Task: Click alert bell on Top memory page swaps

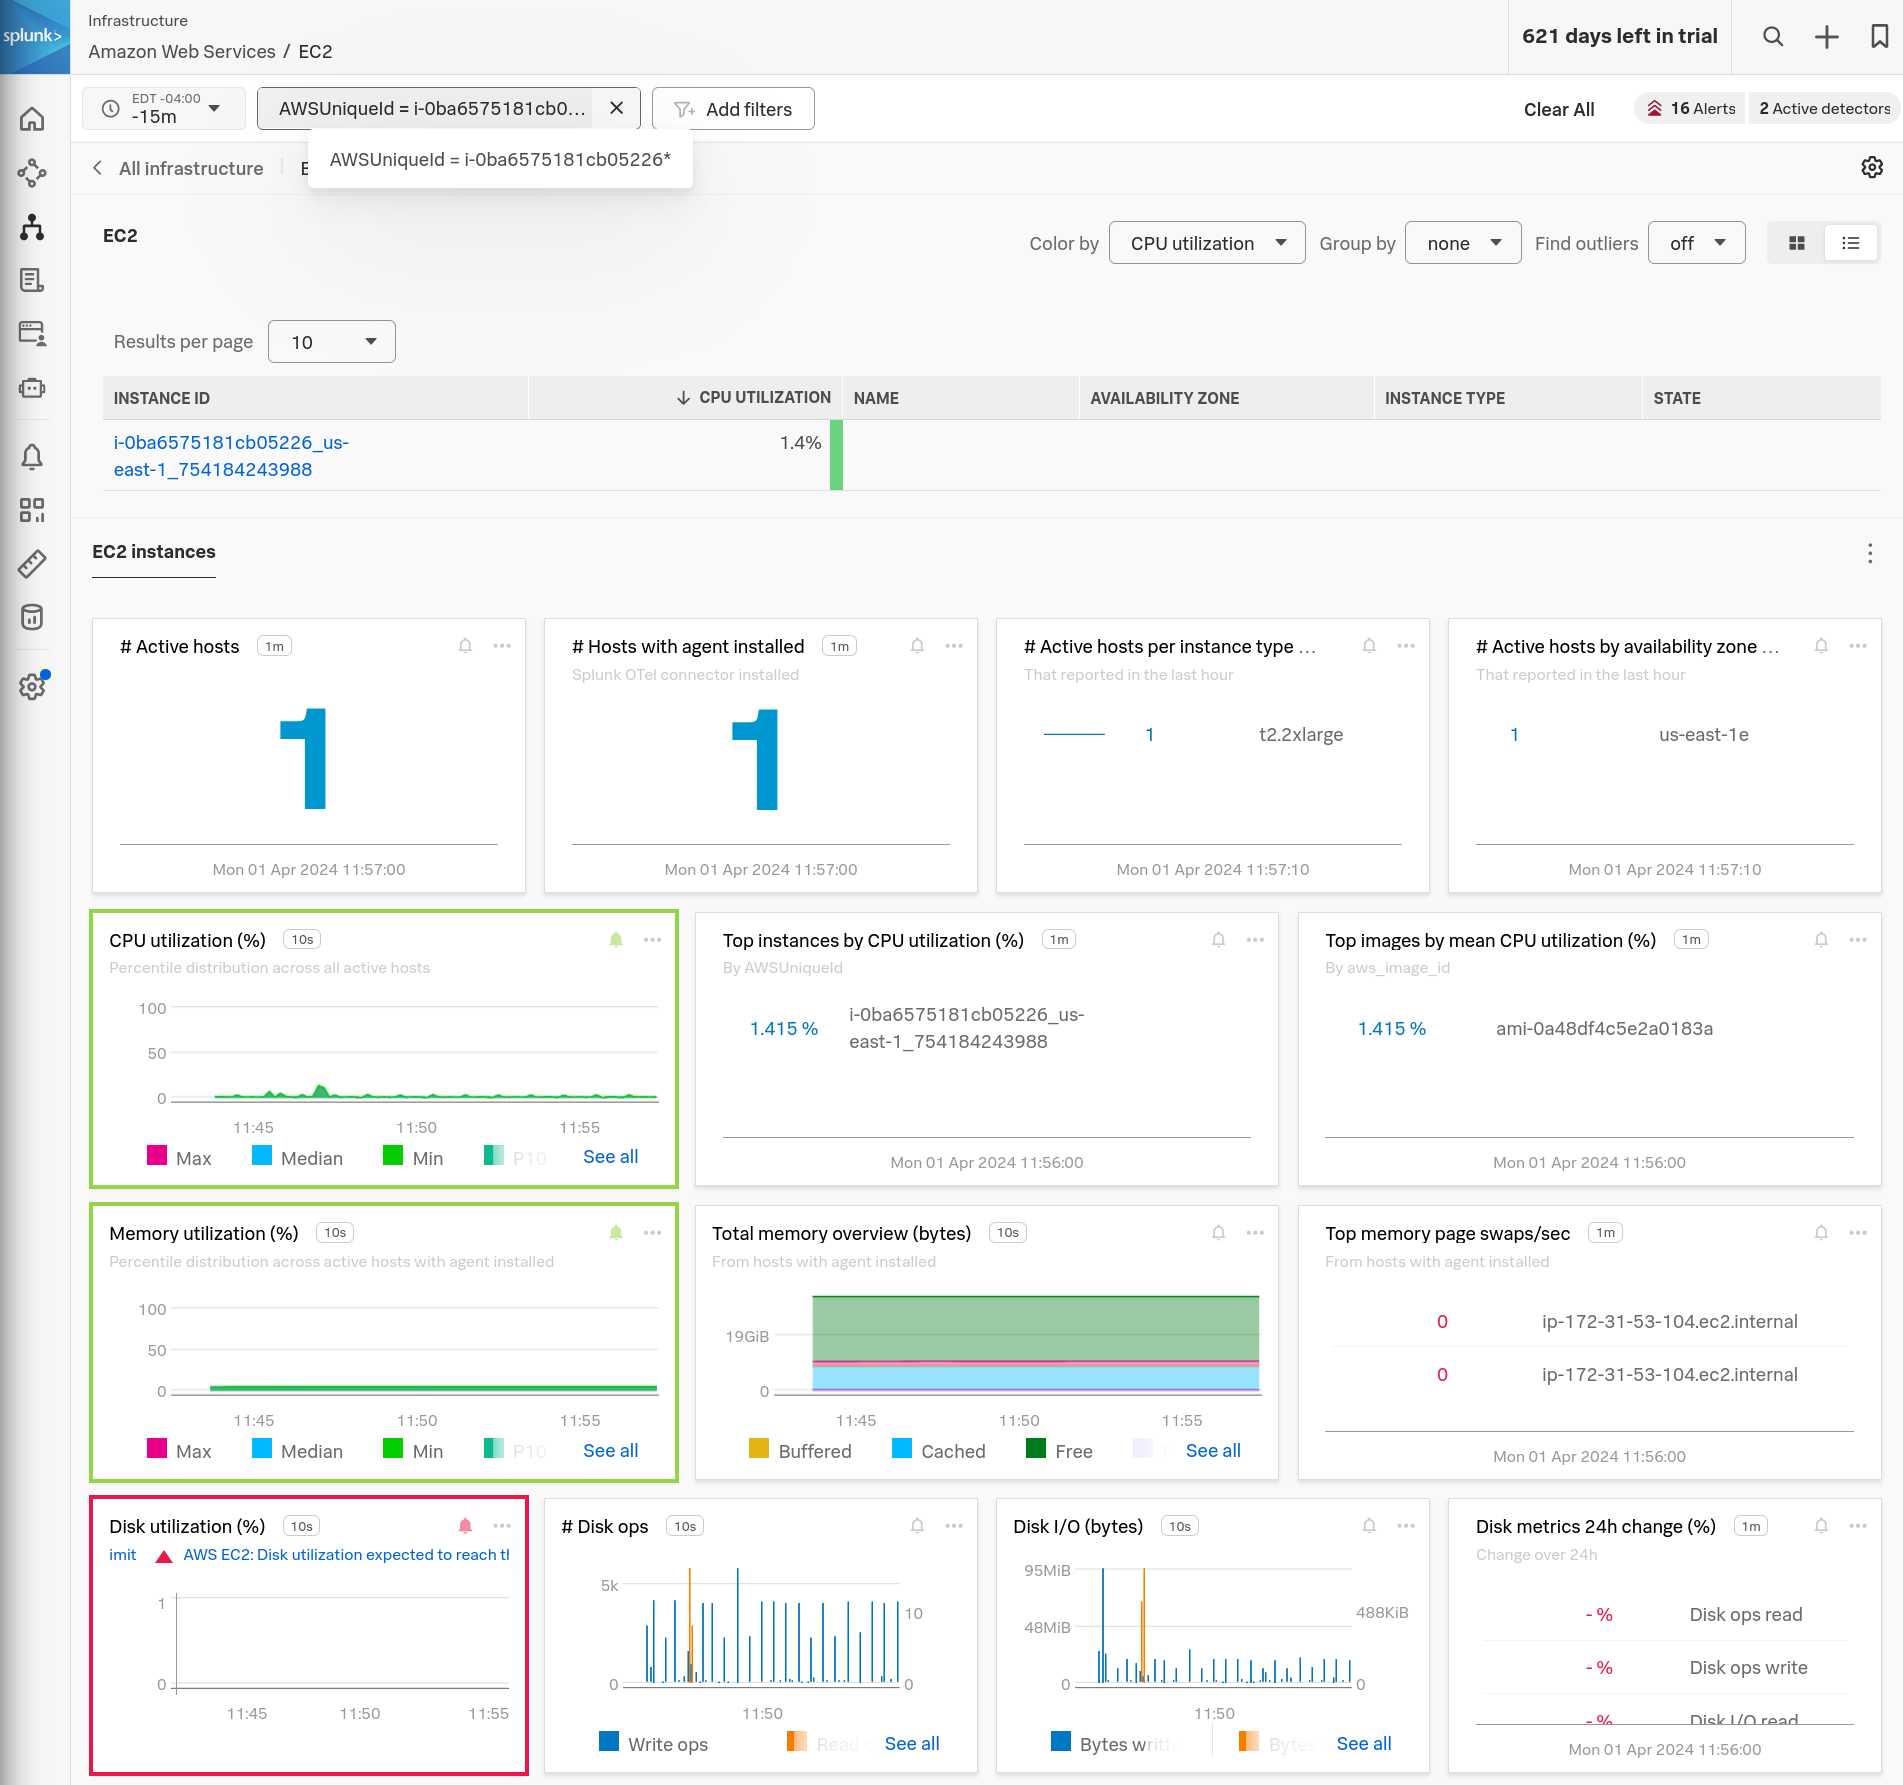Action: pyautogui.click(x=1821, y=1233)
